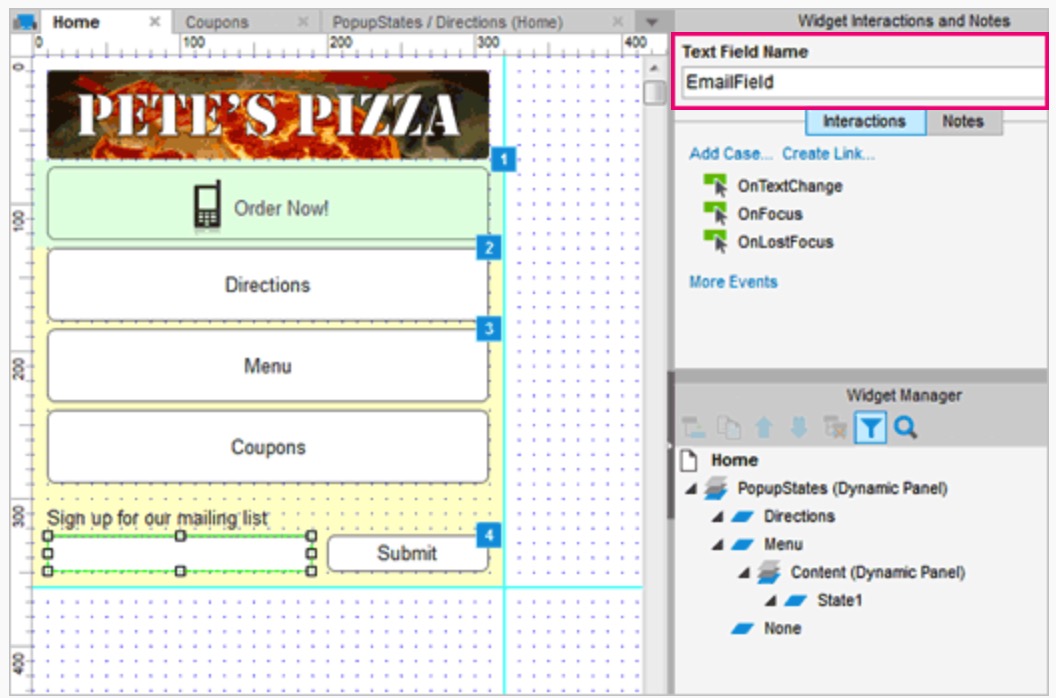The height and width of the screenshot is (698, 1056).
Task: Select the email text field on the canvas
Action: click(180, 553)
